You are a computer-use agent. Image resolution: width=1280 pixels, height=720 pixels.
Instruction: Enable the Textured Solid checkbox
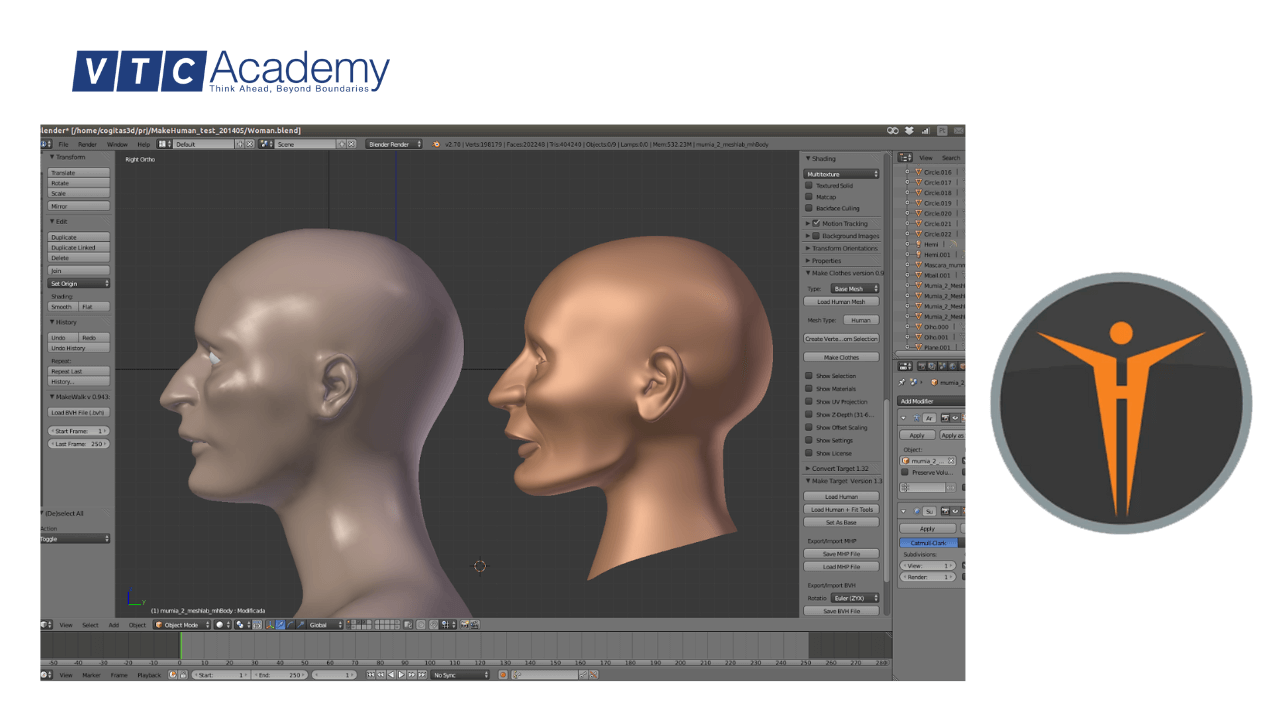(x=809, y=185)
